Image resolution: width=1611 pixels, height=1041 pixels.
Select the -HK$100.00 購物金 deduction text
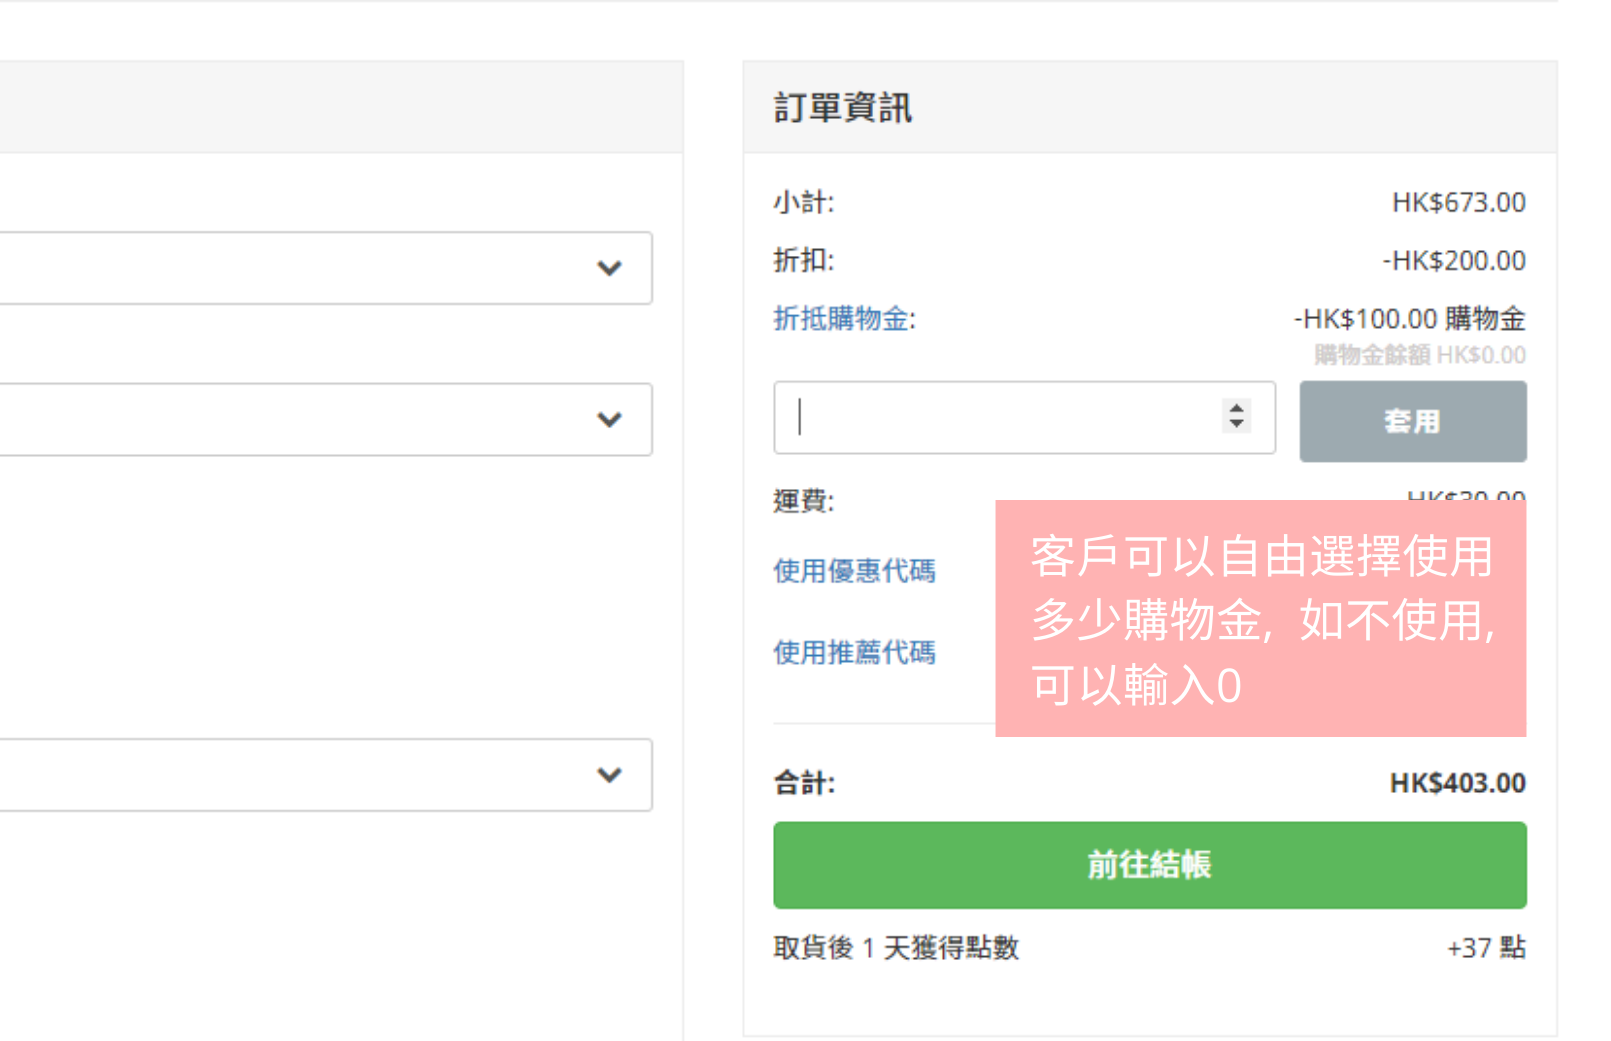[1409, 319]
